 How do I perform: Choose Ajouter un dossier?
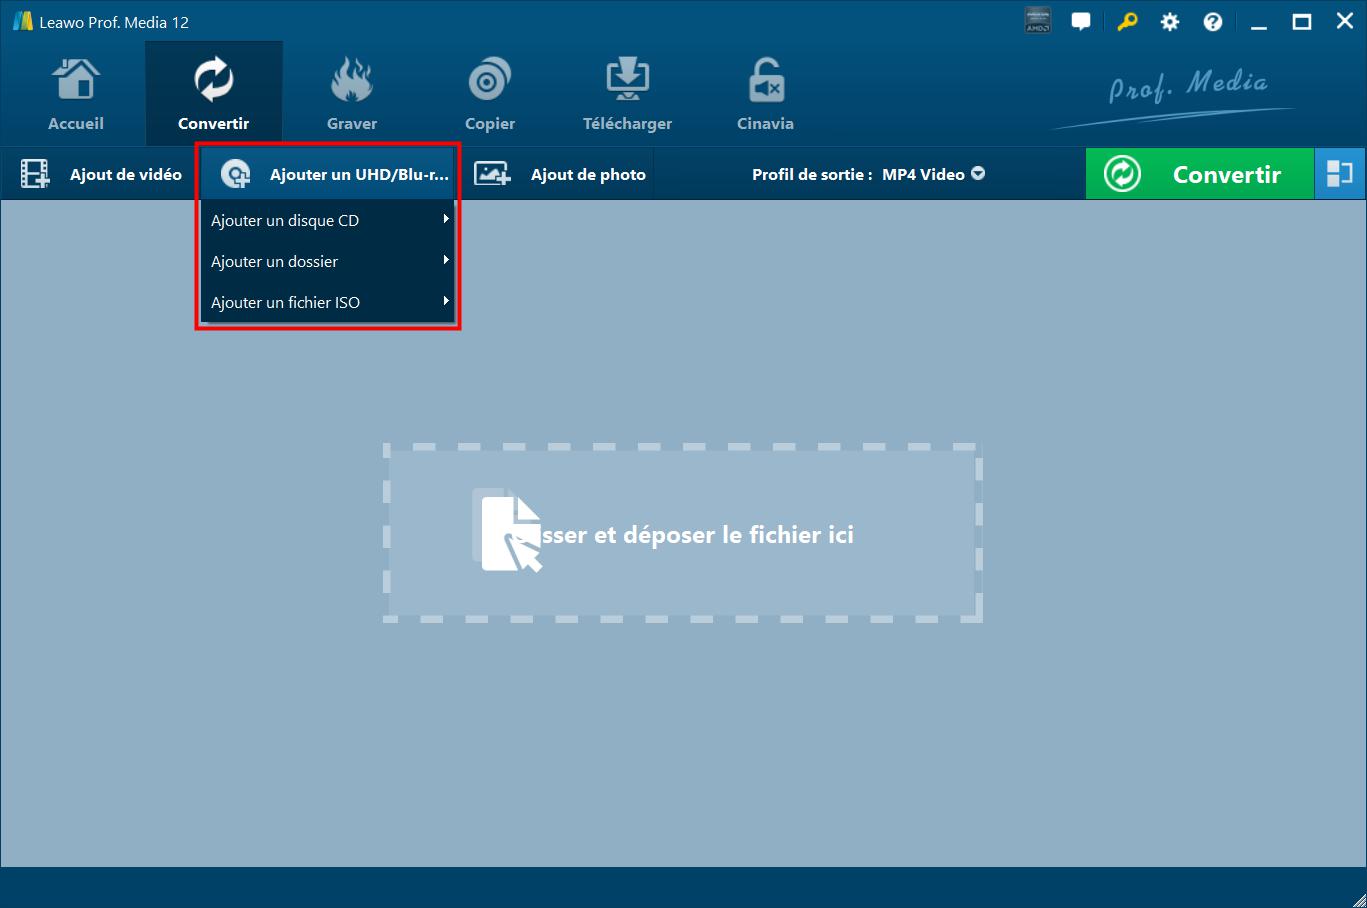(328, 261)
